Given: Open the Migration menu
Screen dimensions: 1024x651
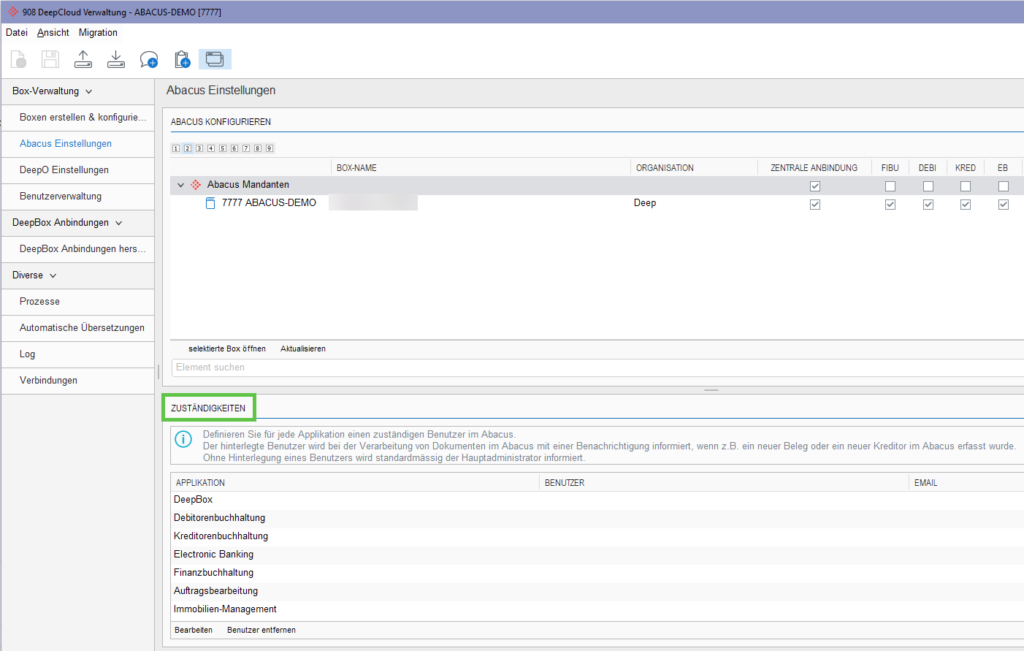Looking at the screenshot, I should [x=98, y=32].
